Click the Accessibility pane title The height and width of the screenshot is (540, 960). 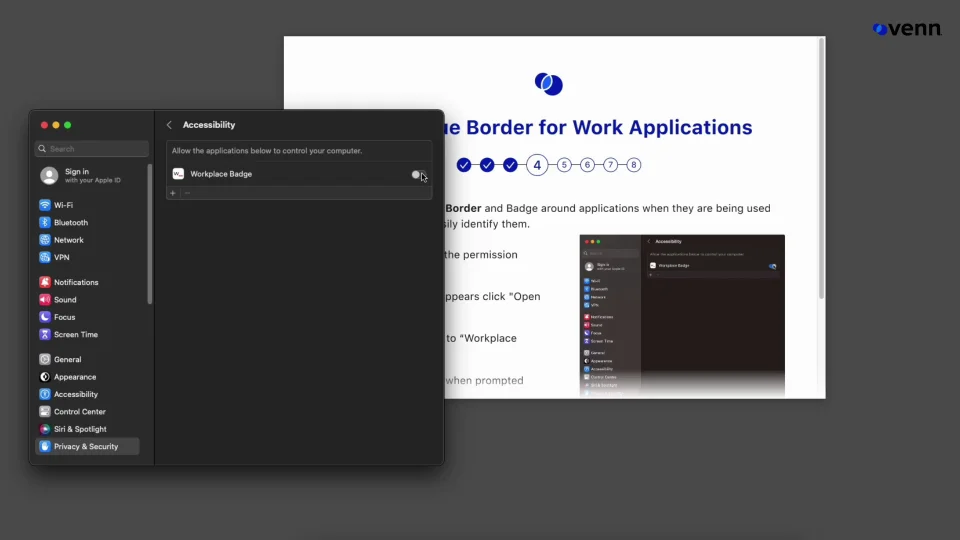209,125
